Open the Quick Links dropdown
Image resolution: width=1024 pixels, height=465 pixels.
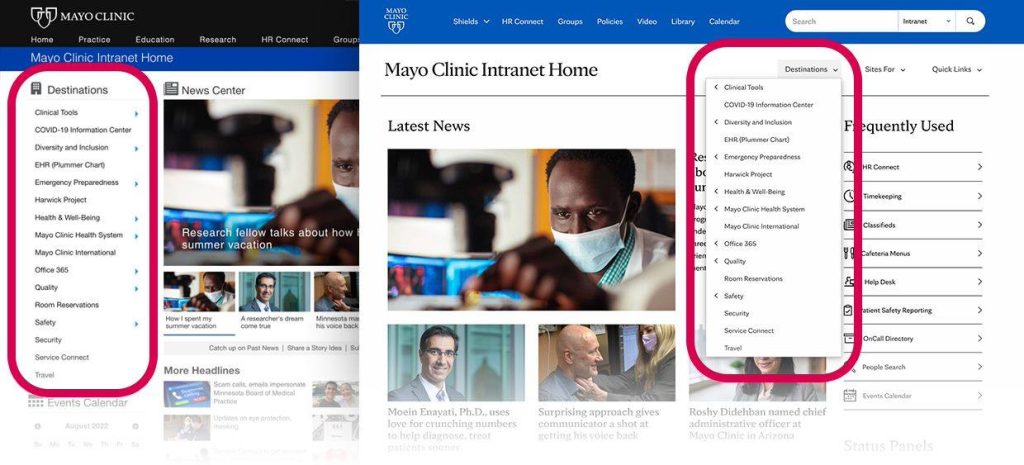[x=956, y=69]
